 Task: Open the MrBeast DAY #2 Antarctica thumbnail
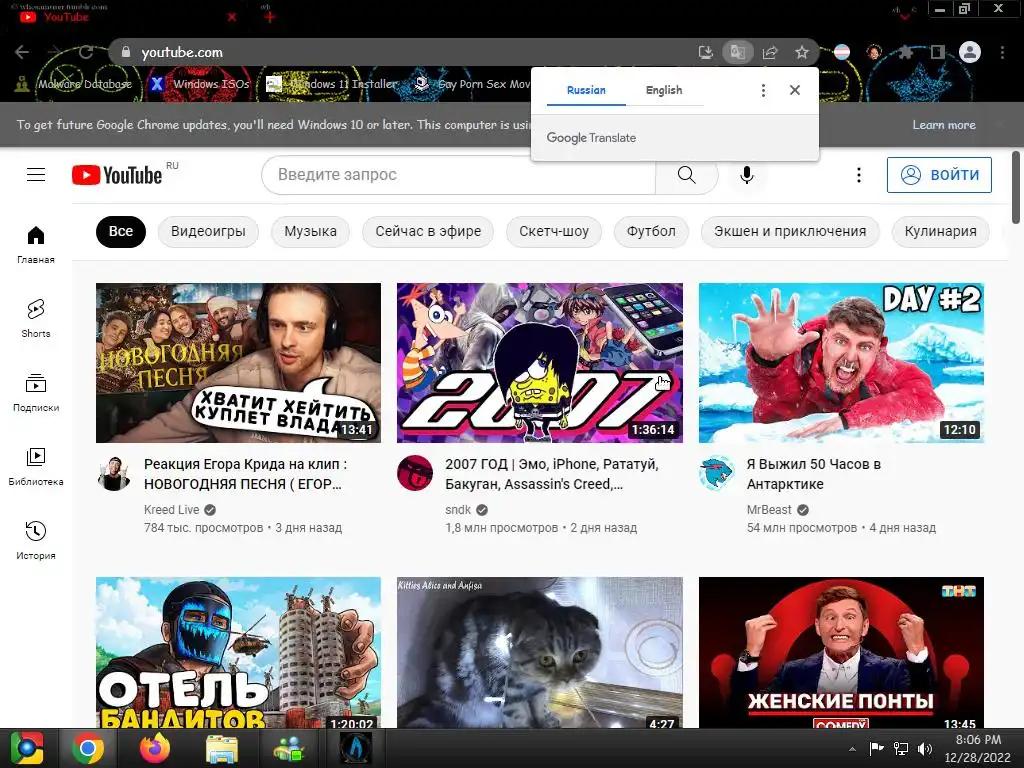click(x=841, y=363)
